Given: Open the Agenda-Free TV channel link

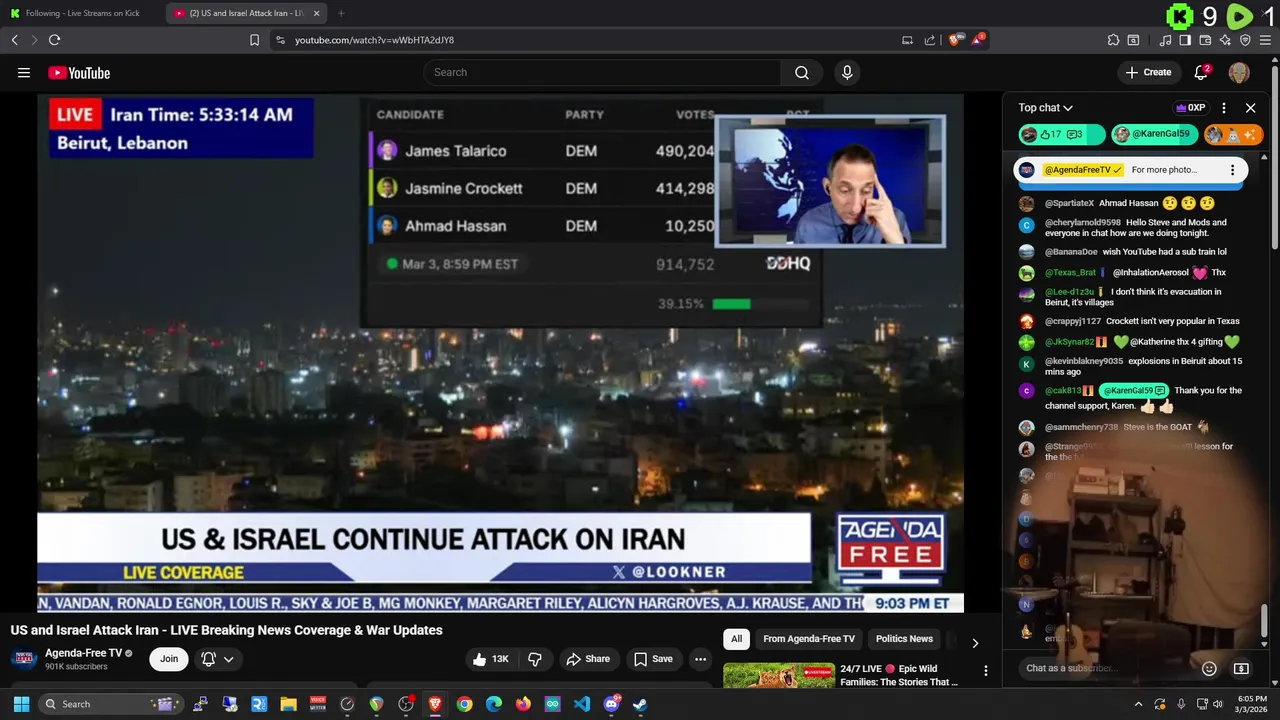Looking at the screenshot, I should [83, 653].
